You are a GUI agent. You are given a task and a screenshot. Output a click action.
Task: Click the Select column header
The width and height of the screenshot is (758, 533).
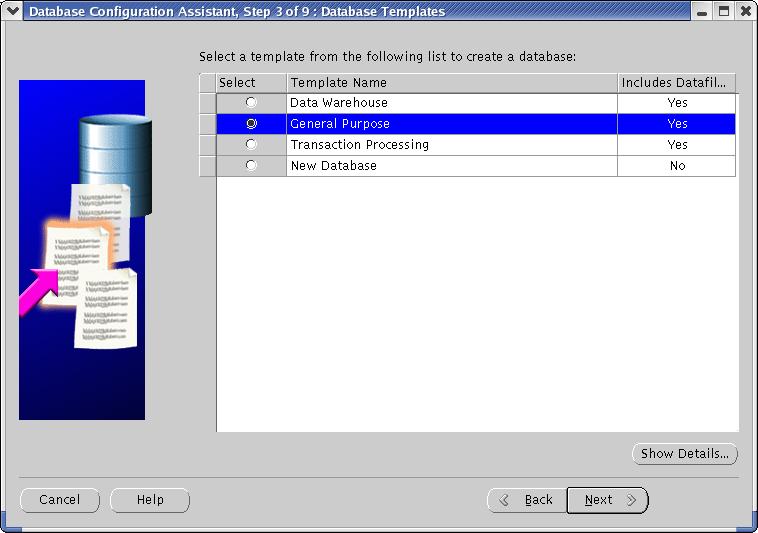coord(251,83)
